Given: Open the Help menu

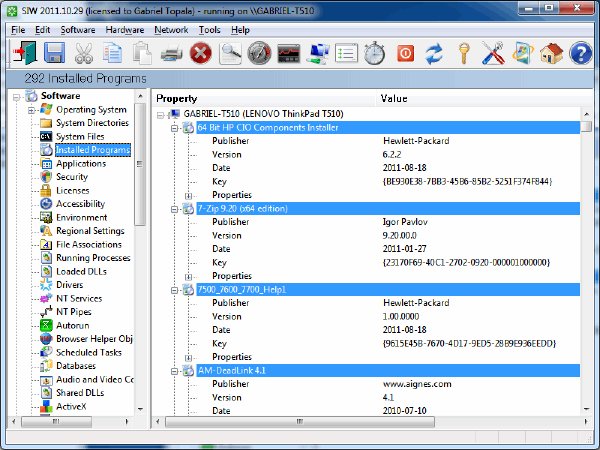Looking at the screenshot, I should click(x=240, y=30).
